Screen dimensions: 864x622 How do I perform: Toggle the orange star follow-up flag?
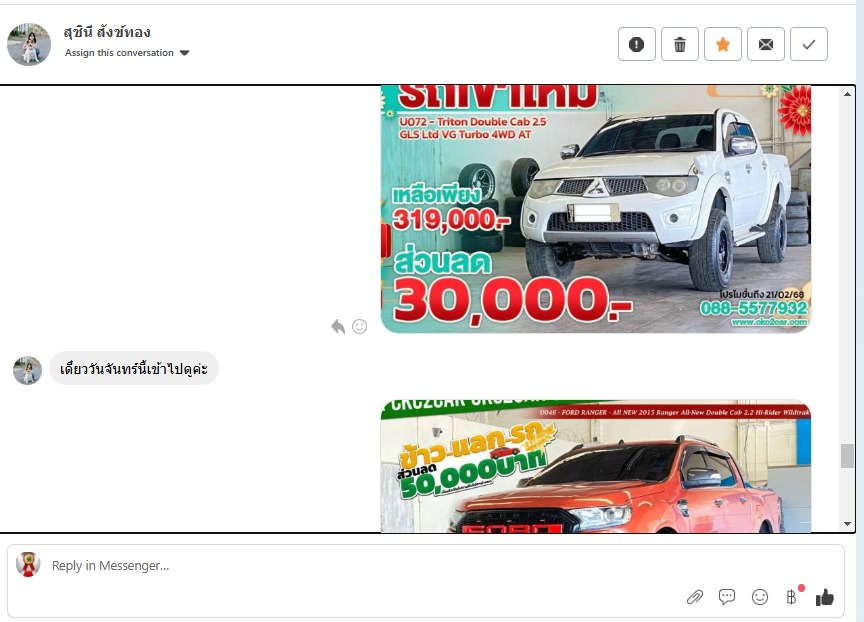(722, 44)
